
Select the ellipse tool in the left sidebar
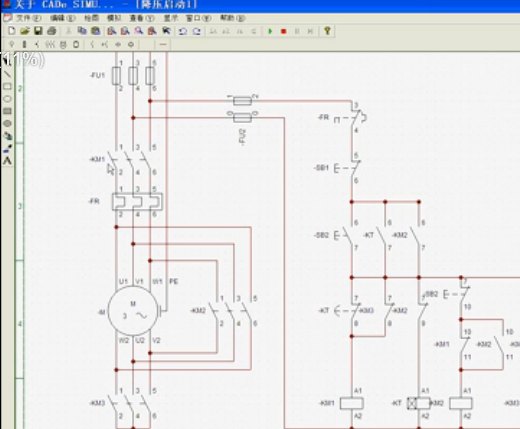7,99
